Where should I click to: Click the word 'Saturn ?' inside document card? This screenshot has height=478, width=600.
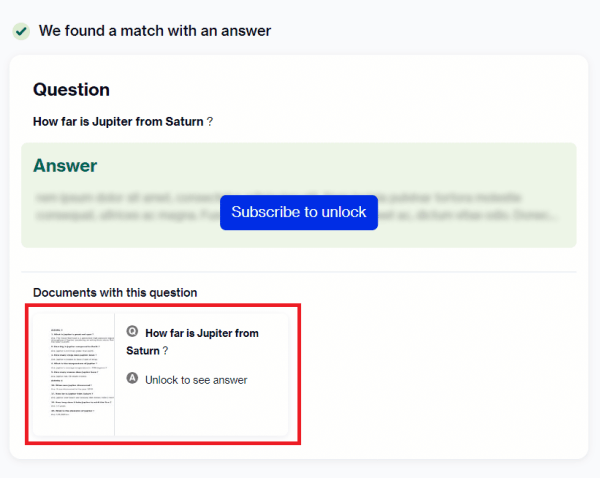tap(147, 351)
